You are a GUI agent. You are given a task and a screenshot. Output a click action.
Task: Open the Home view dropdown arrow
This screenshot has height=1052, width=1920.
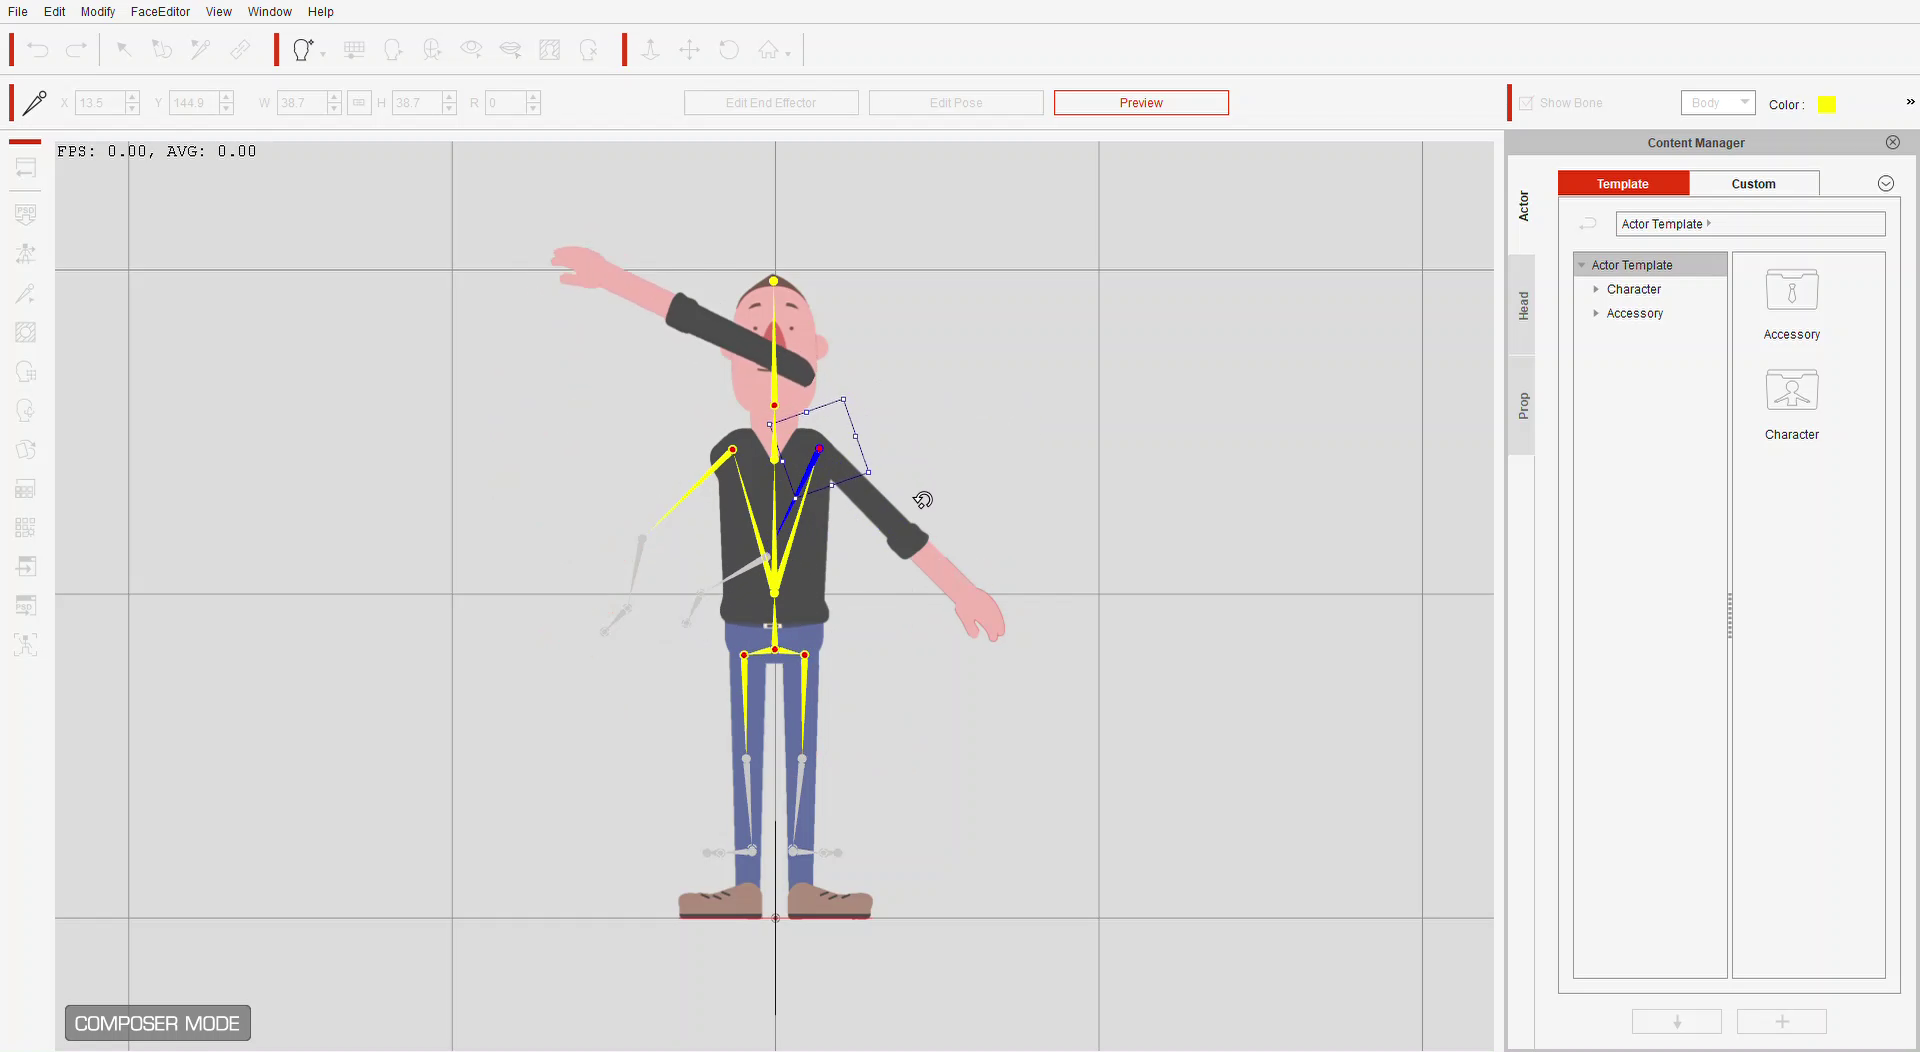(x=788, y=54)
